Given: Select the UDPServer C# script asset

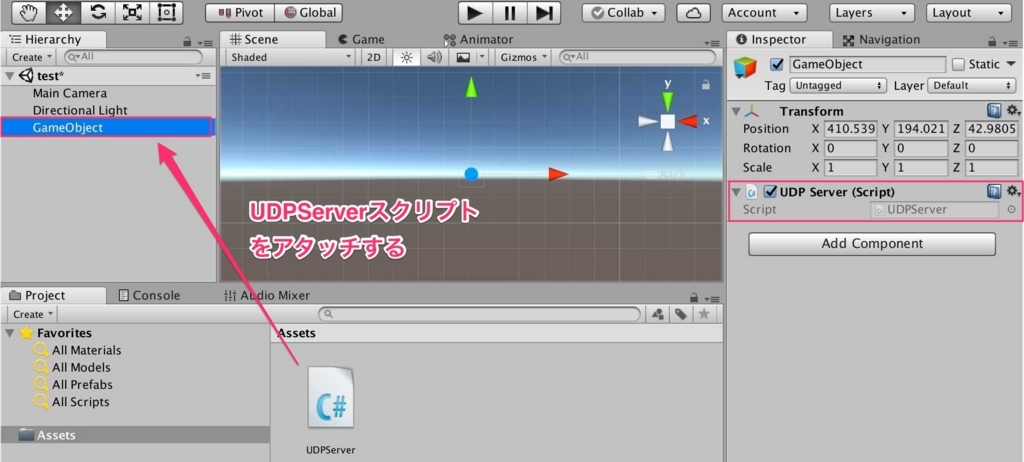Looking at the screenshot, I should 331,410.
